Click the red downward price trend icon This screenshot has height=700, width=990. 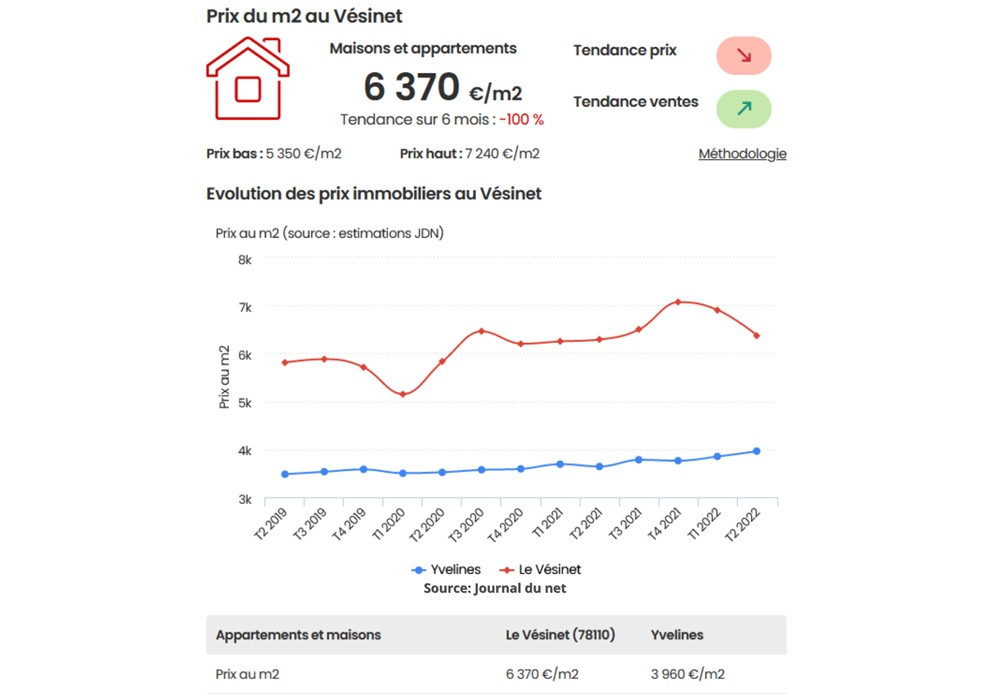(x=743, y=56)
